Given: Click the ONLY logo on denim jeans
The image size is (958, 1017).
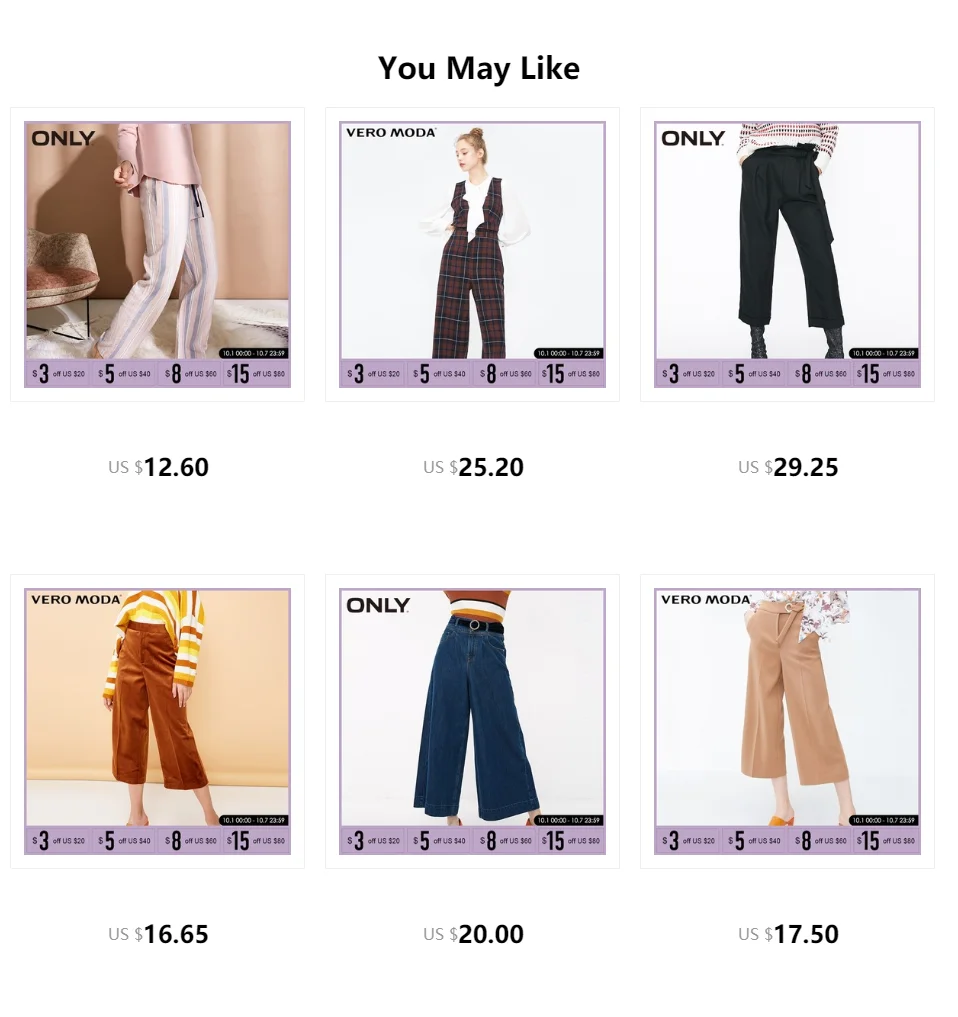Looking at the screenshot, I should pos(378,605).
